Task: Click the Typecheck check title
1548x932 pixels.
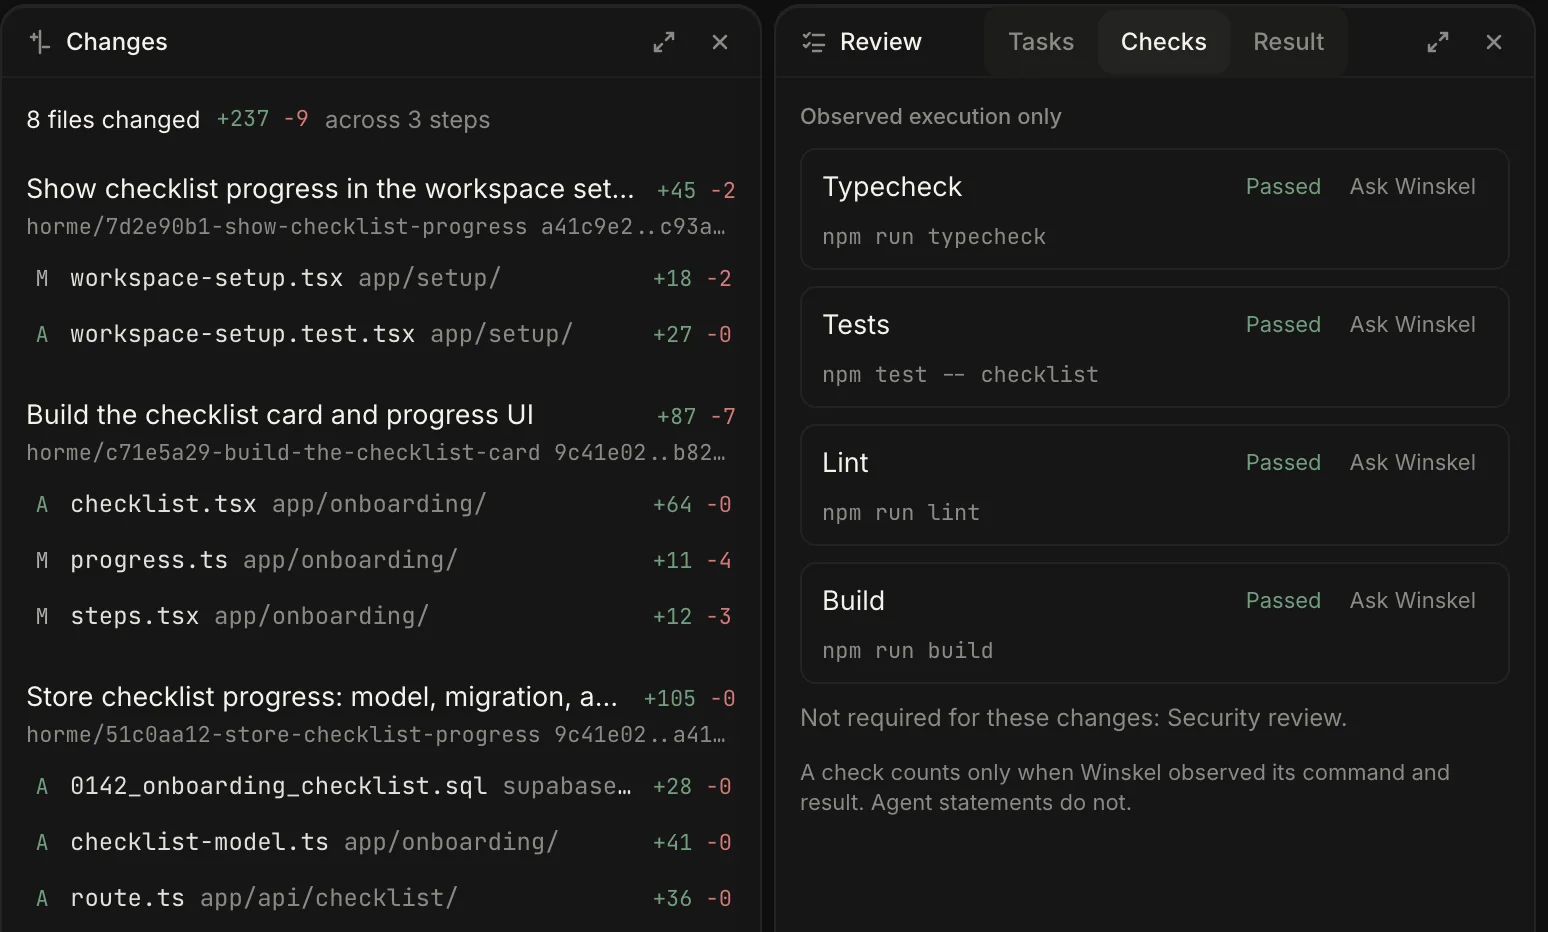Action: tap(892, 187)
